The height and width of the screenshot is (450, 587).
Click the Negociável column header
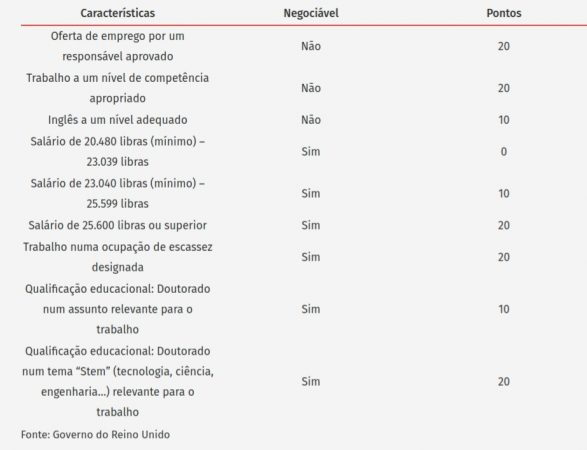311,13
